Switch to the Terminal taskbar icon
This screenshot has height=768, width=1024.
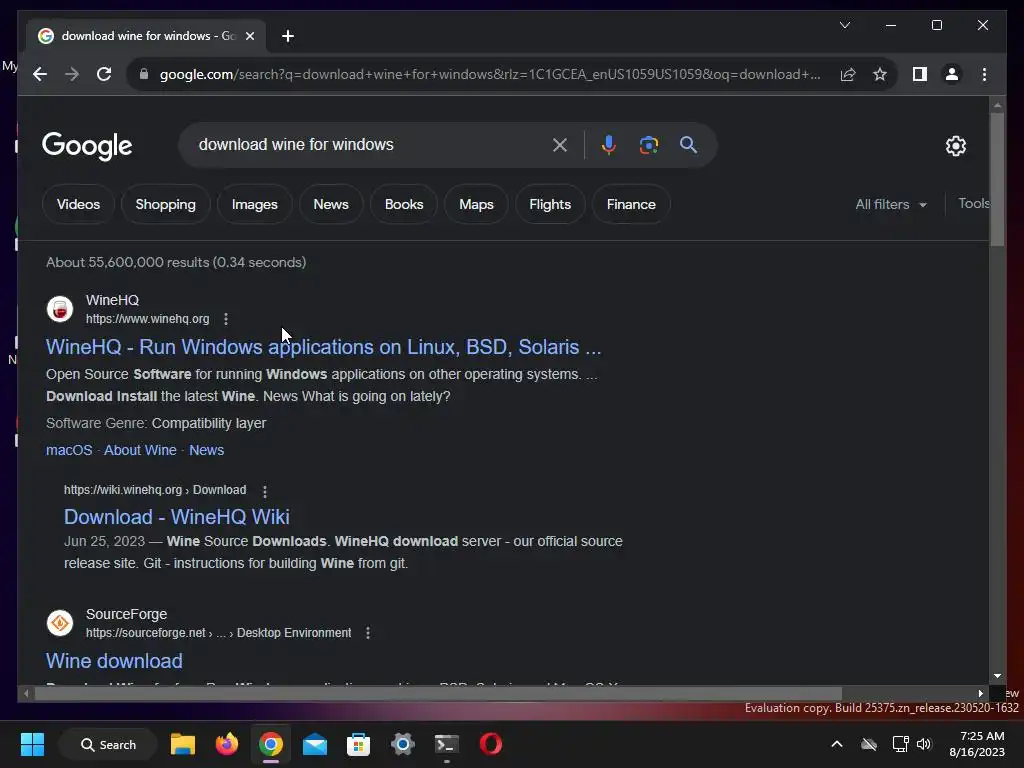(x=447, y=744)
